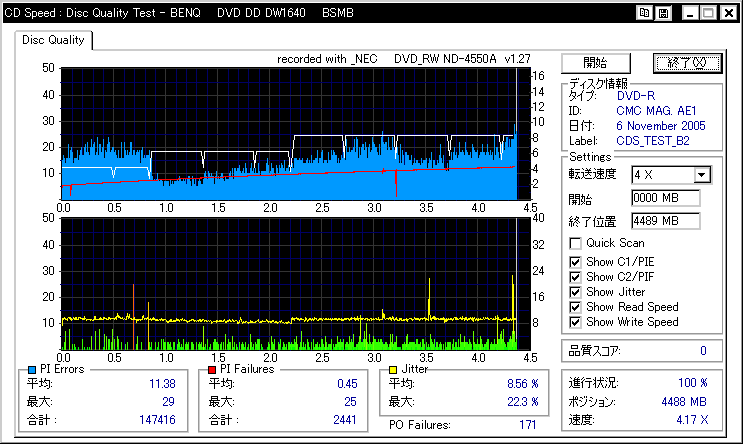Click the PI Errors maximum value 29
This screenshot has width=743, height=444.
point(168,402)
